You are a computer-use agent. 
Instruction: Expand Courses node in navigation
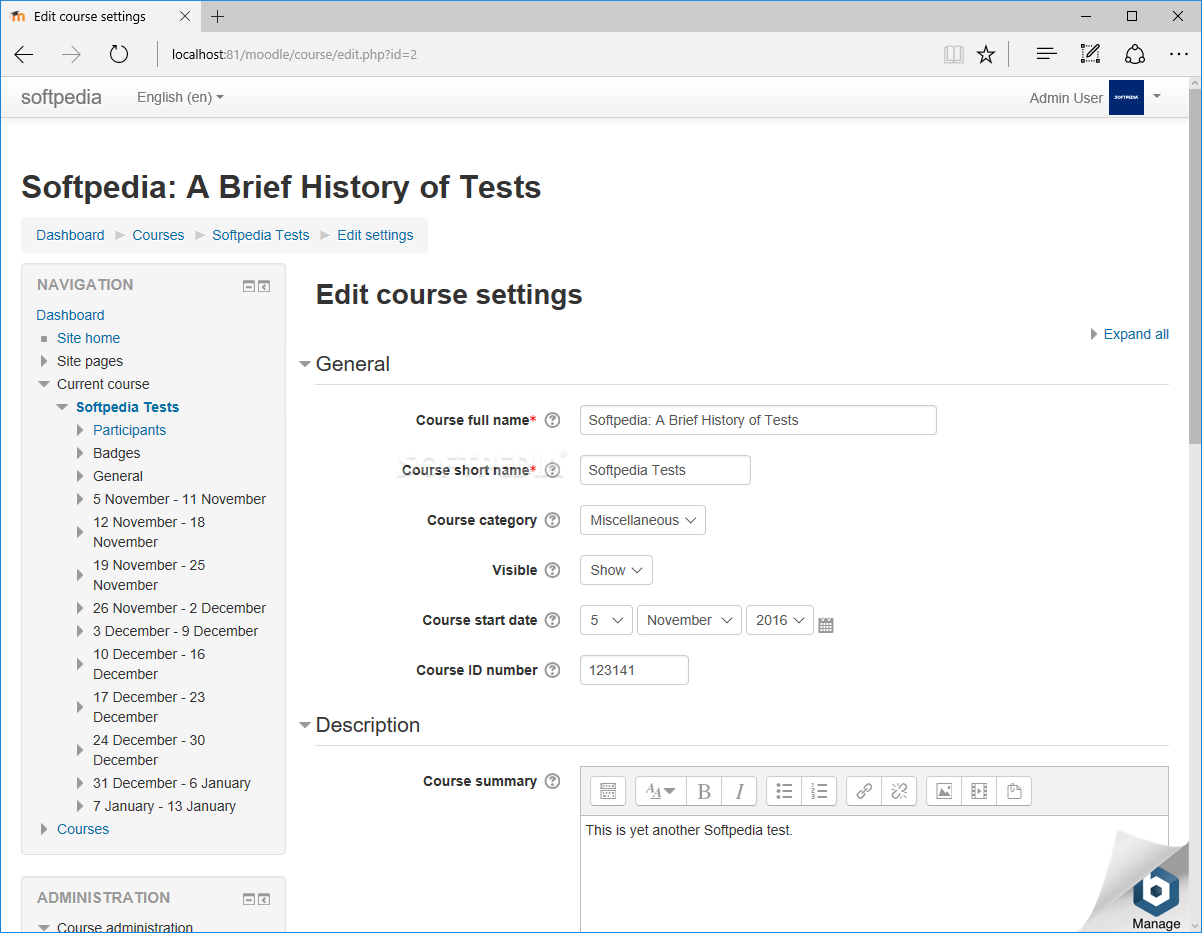coord(44,829)
